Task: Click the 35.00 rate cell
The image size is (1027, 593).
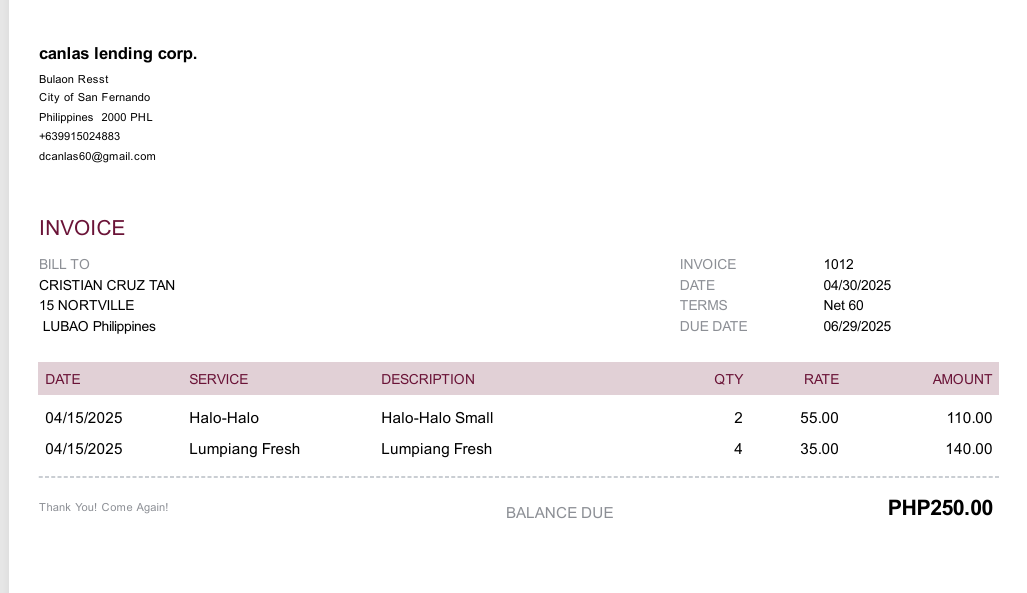Action: (x=819, y=449)
